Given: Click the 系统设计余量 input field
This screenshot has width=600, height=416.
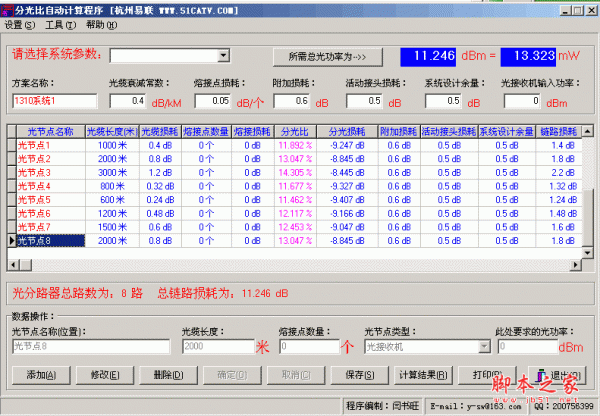Looking at the screenshot, I should coord(443,101).
